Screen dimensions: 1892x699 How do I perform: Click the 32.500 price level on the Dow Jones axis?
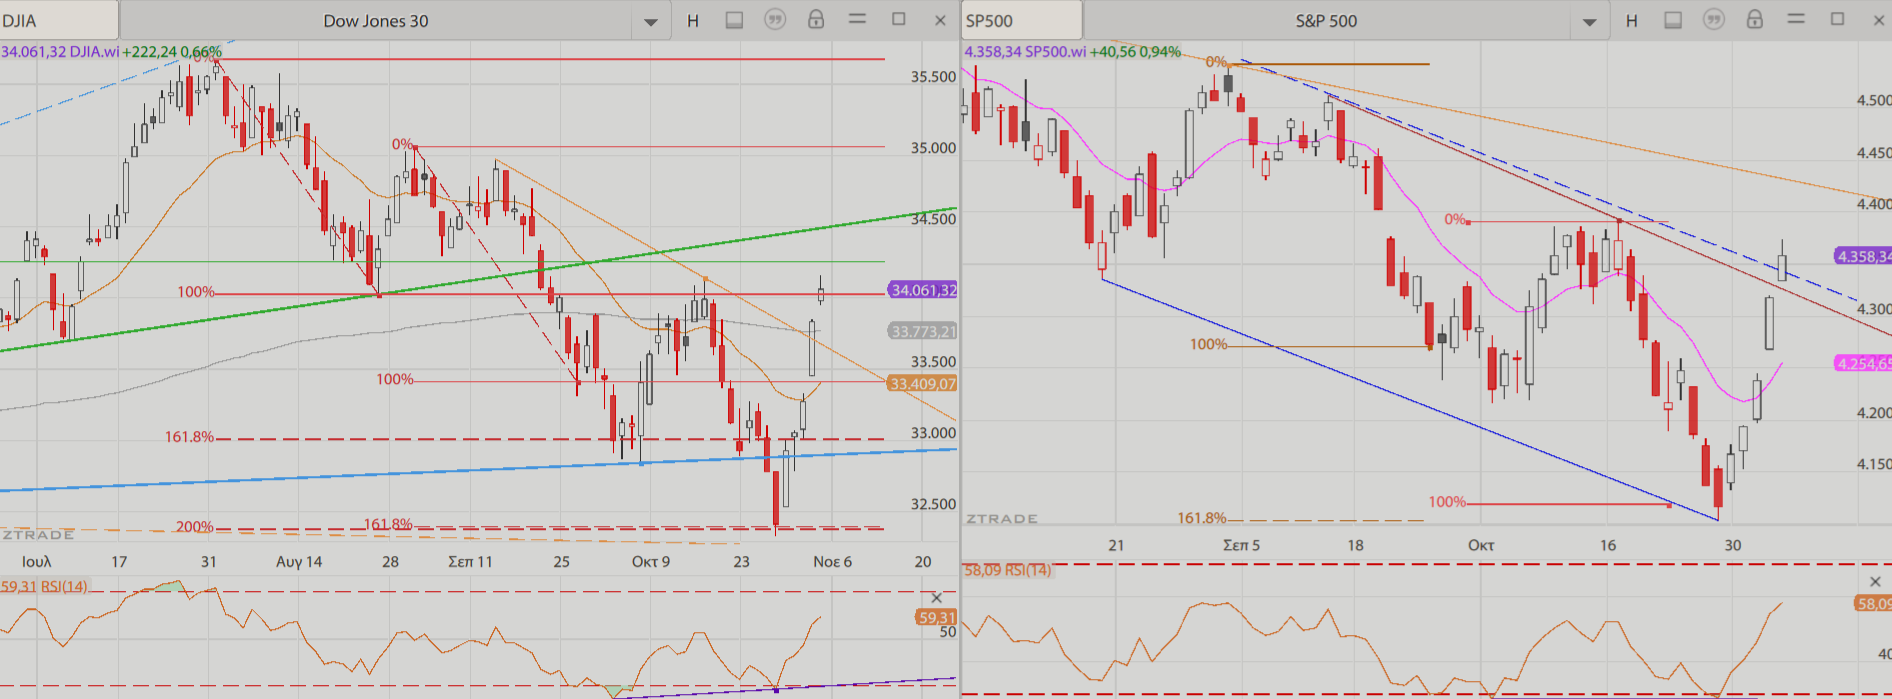[933, 504]
